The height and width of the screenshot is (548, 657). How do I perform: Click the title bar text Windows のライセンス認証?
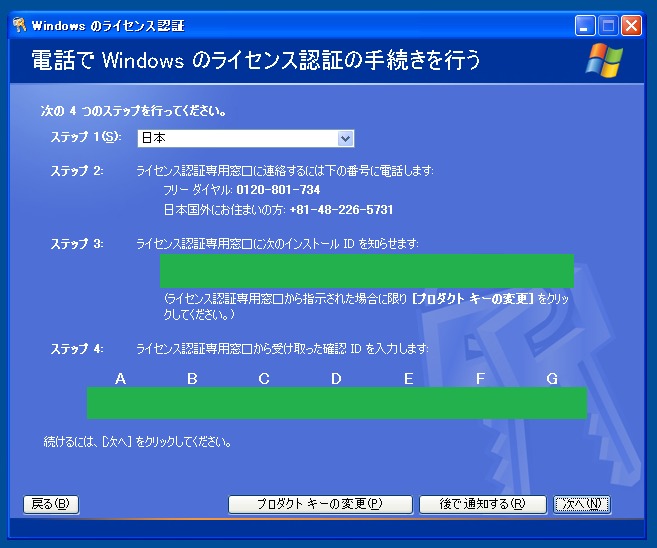tap(108, 26)
